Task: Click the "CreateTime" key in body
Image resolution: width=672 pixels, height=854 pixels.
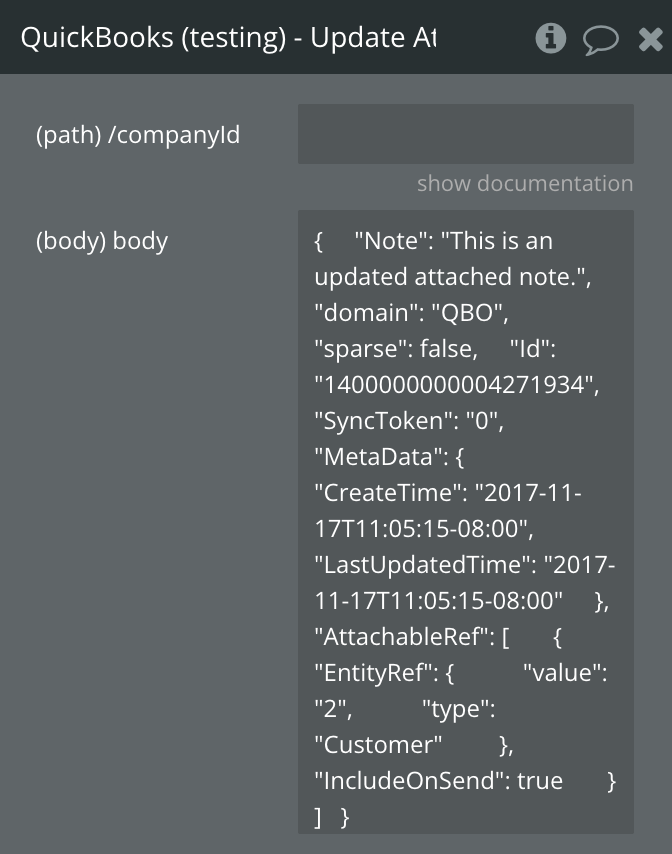Action: pyautogui.click(x=388, y=493)
